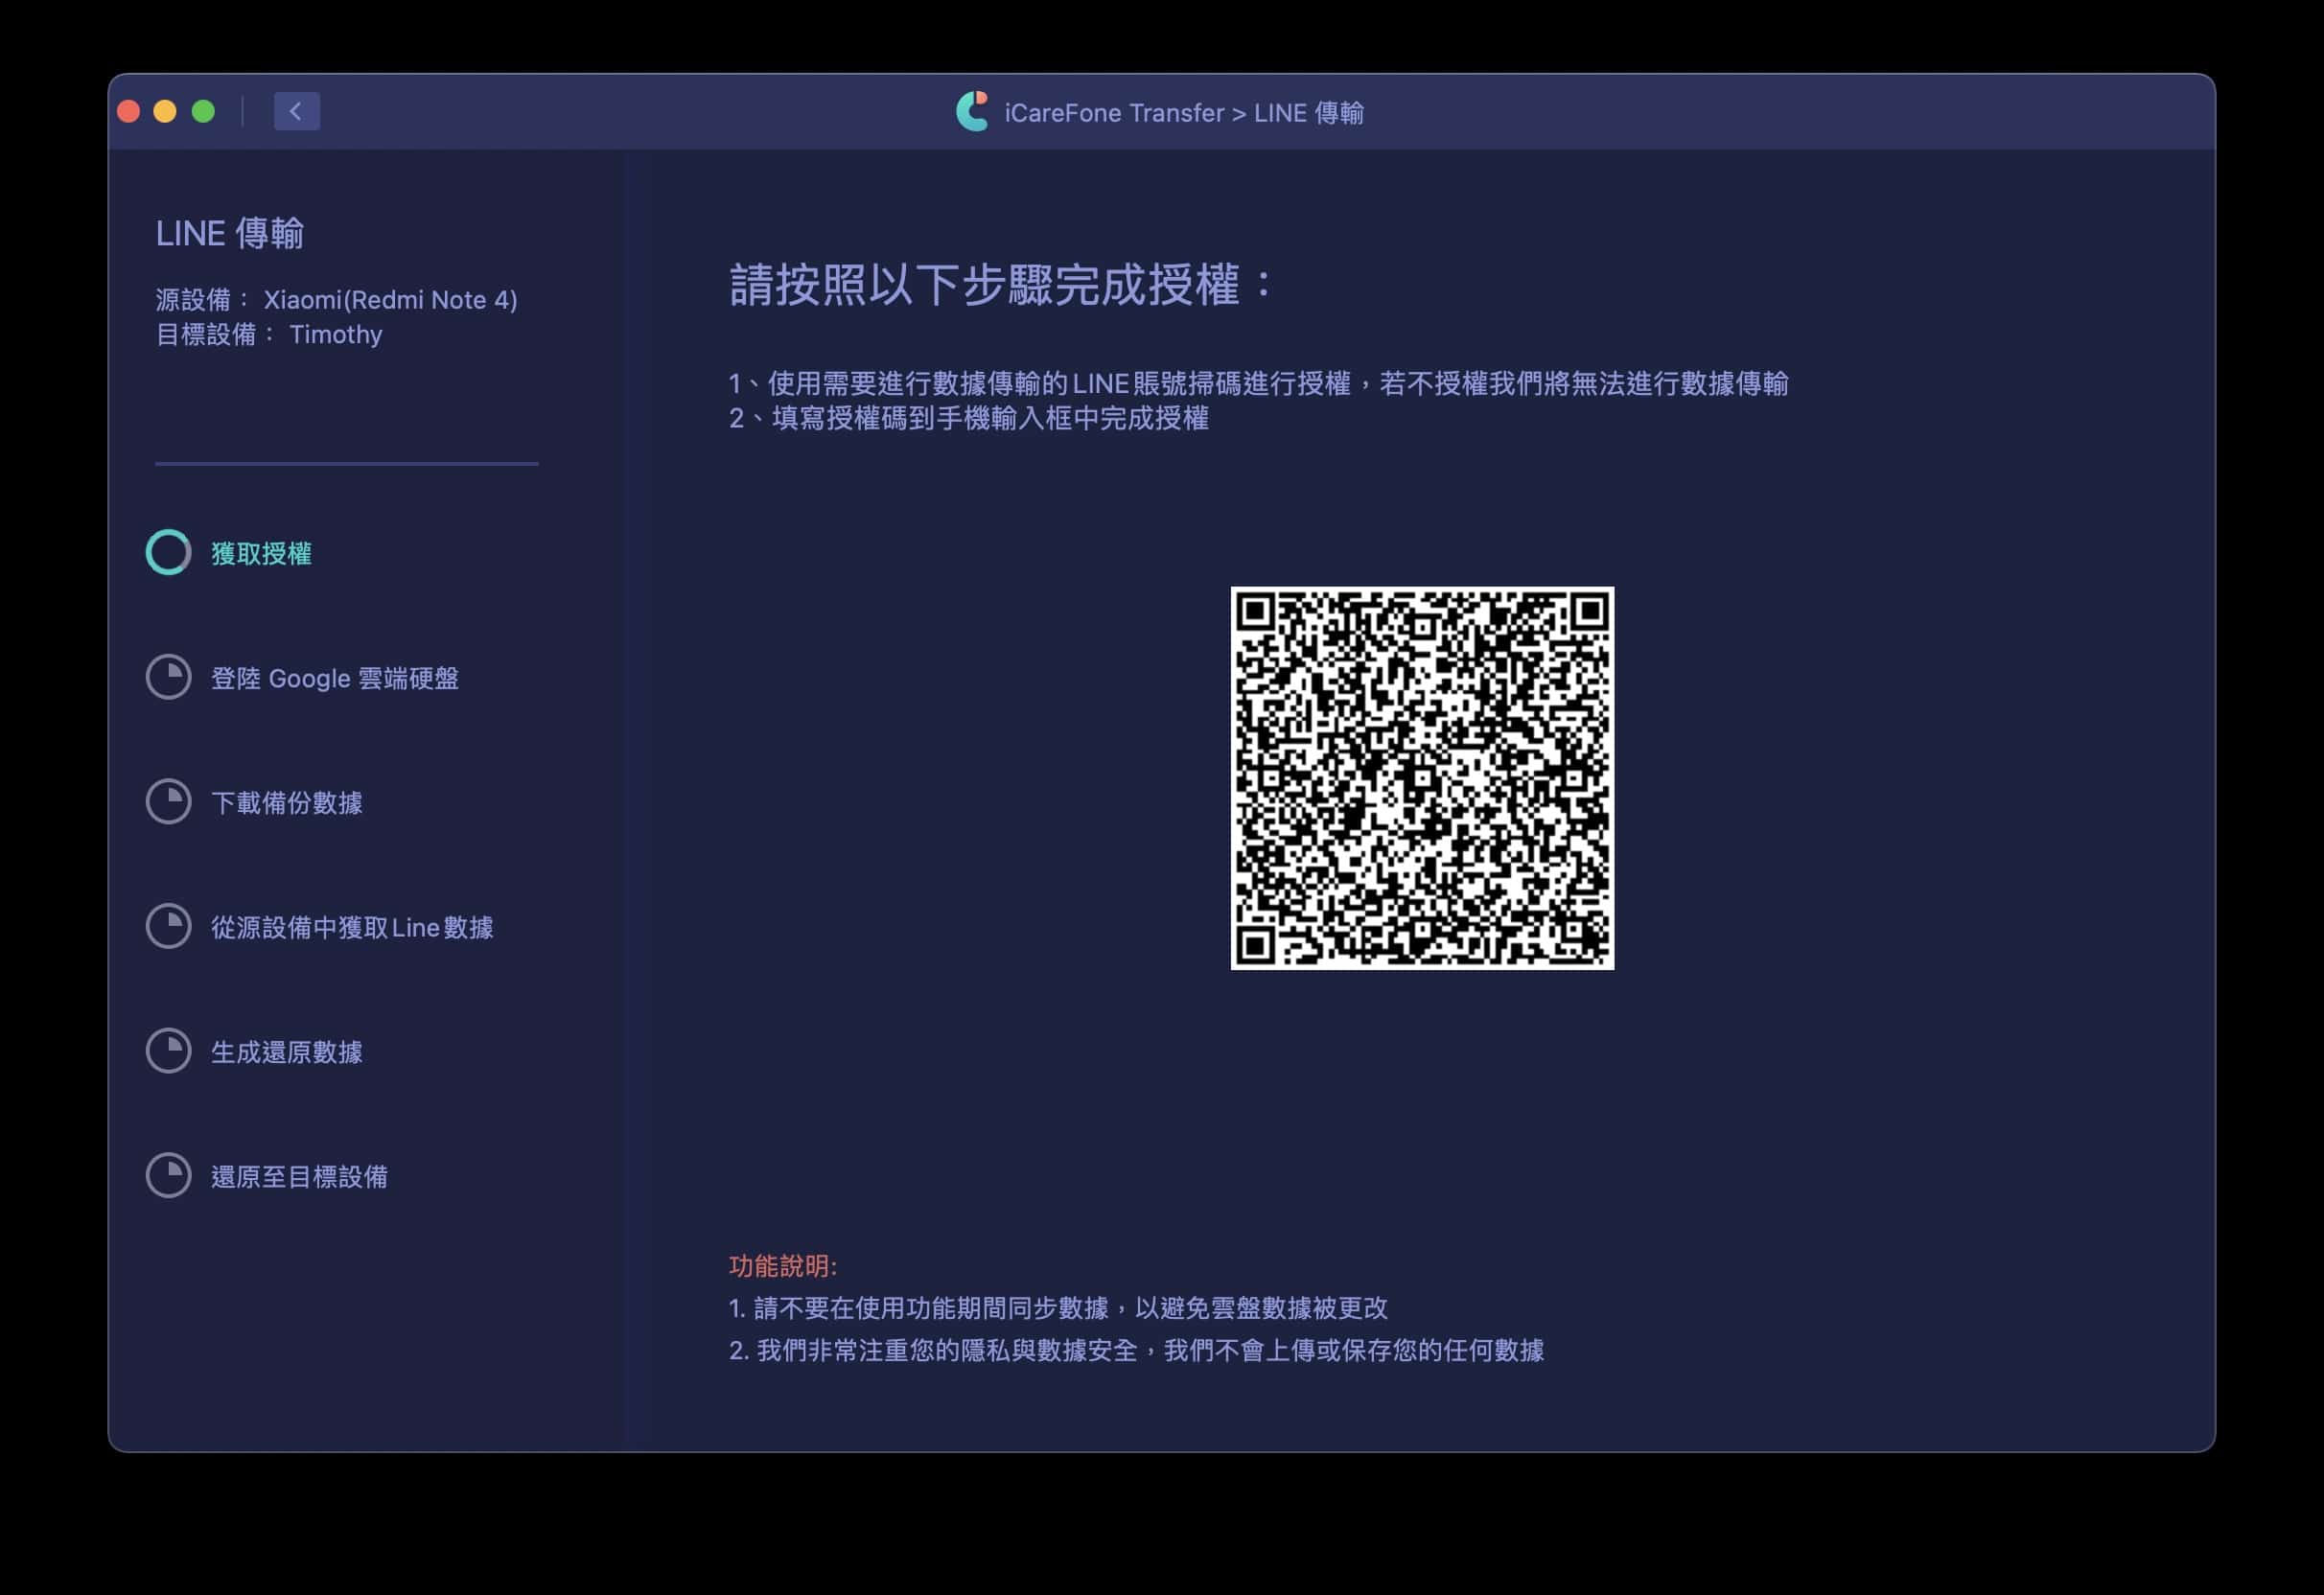Screen dimensions: 2324x1595
Task: Click the 登陸 Google 雲端硬盤 step icon
Action: pos(168,677)
